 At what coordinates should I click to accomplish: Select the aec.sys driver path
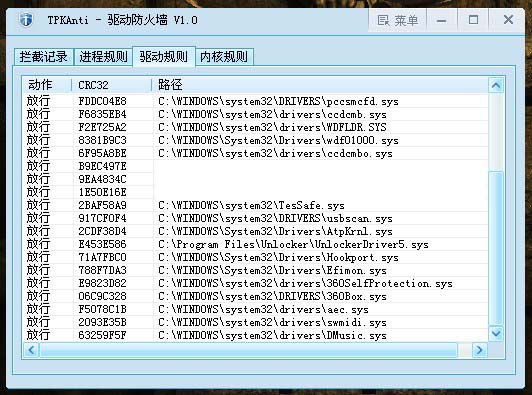click(263, 309)
